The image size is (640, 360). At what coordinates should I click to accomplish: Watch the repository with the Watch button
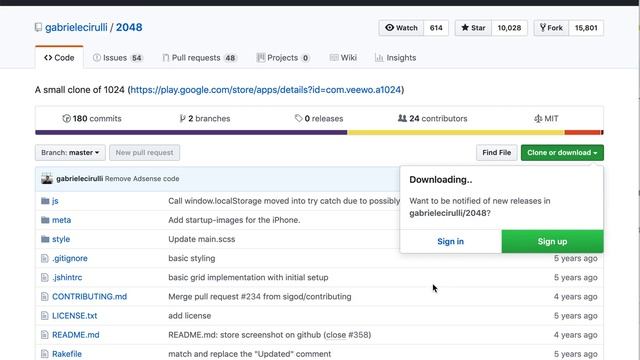(x=401, y=28)
